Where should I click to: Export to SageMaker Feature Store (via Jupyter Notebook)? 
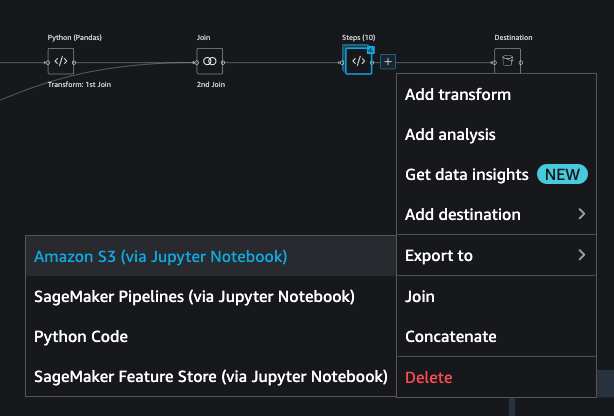point(211,376)
